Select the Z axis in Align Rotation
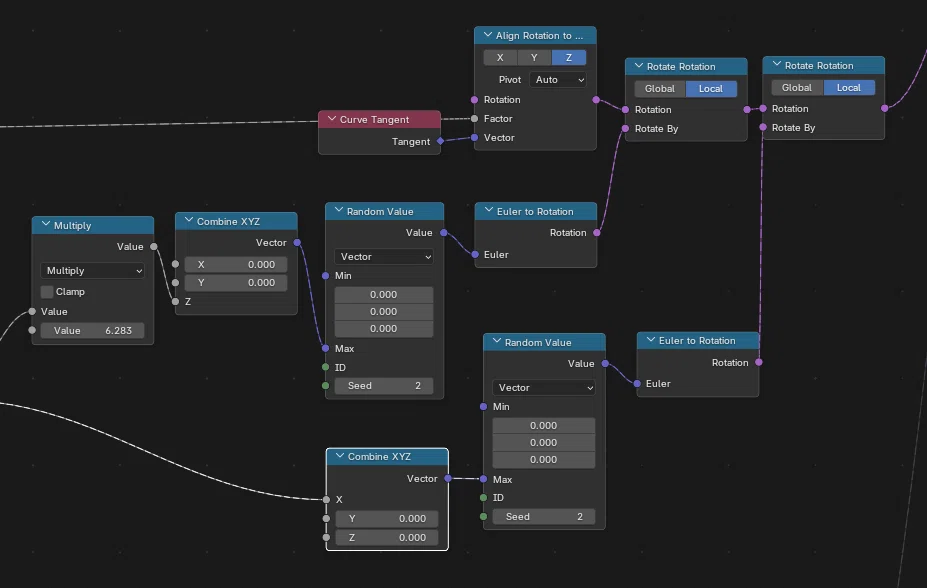Viewport: 927px width, 588px height. click(x=569, y=57)
